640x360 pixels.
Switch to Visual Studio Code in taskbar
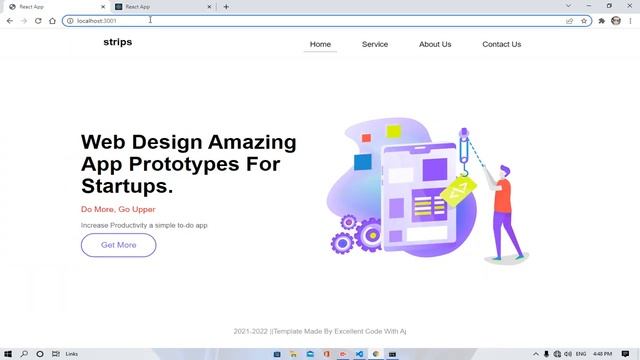pyautogui.click(x=359, y=354)
